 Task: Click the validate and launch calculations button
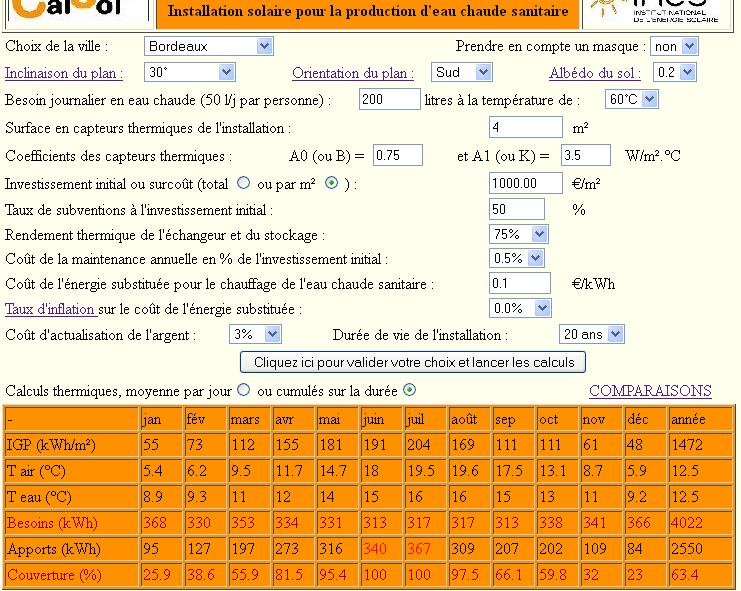pos(413,362)
